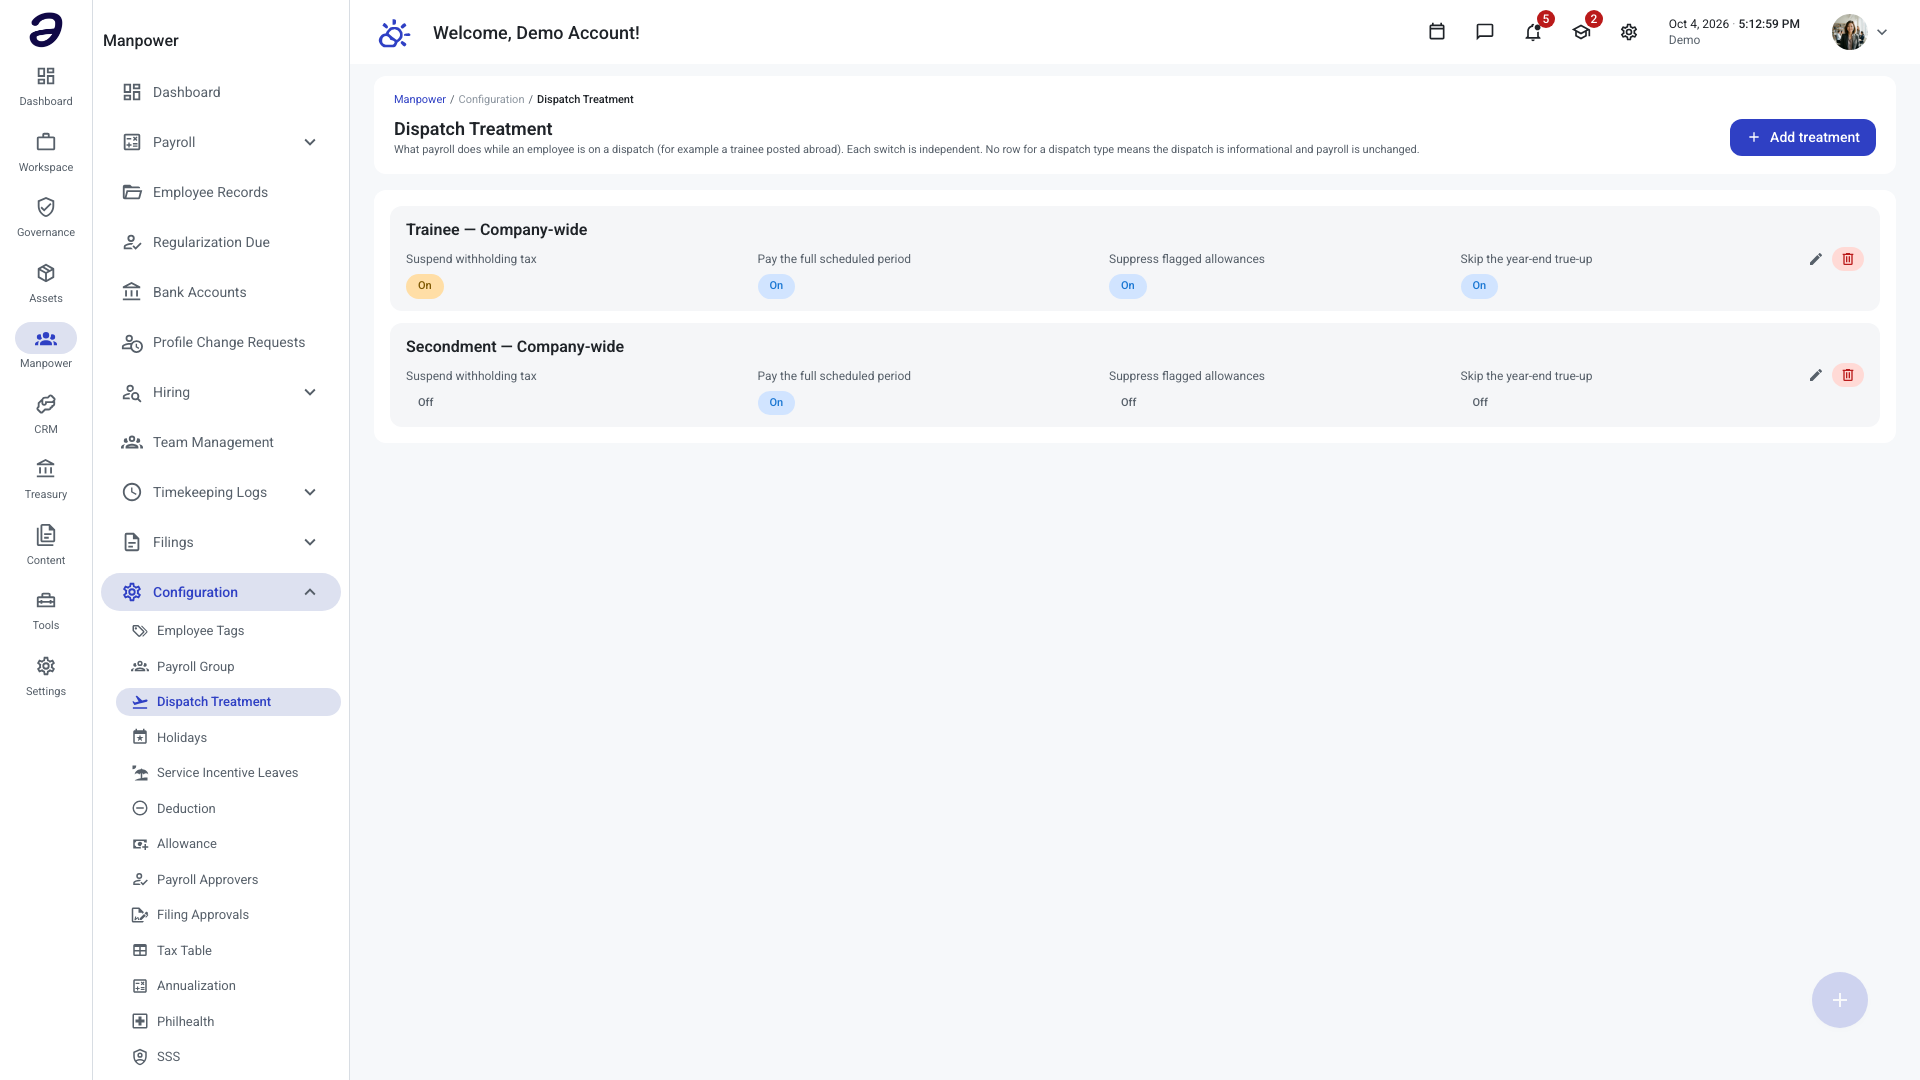Open Holidays configuration page
The width and height of the screenshot is (1920, 1080).
(228, 738)
